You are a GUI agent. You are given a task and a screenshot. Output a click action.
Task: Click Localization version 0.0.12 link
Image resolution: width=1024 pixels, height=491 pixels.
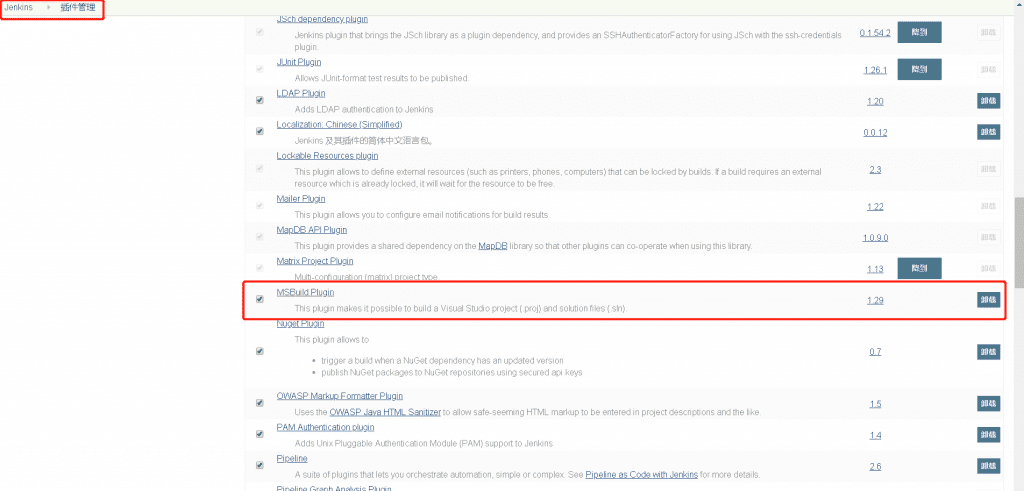pyautogui.click(x=875, y=133)
